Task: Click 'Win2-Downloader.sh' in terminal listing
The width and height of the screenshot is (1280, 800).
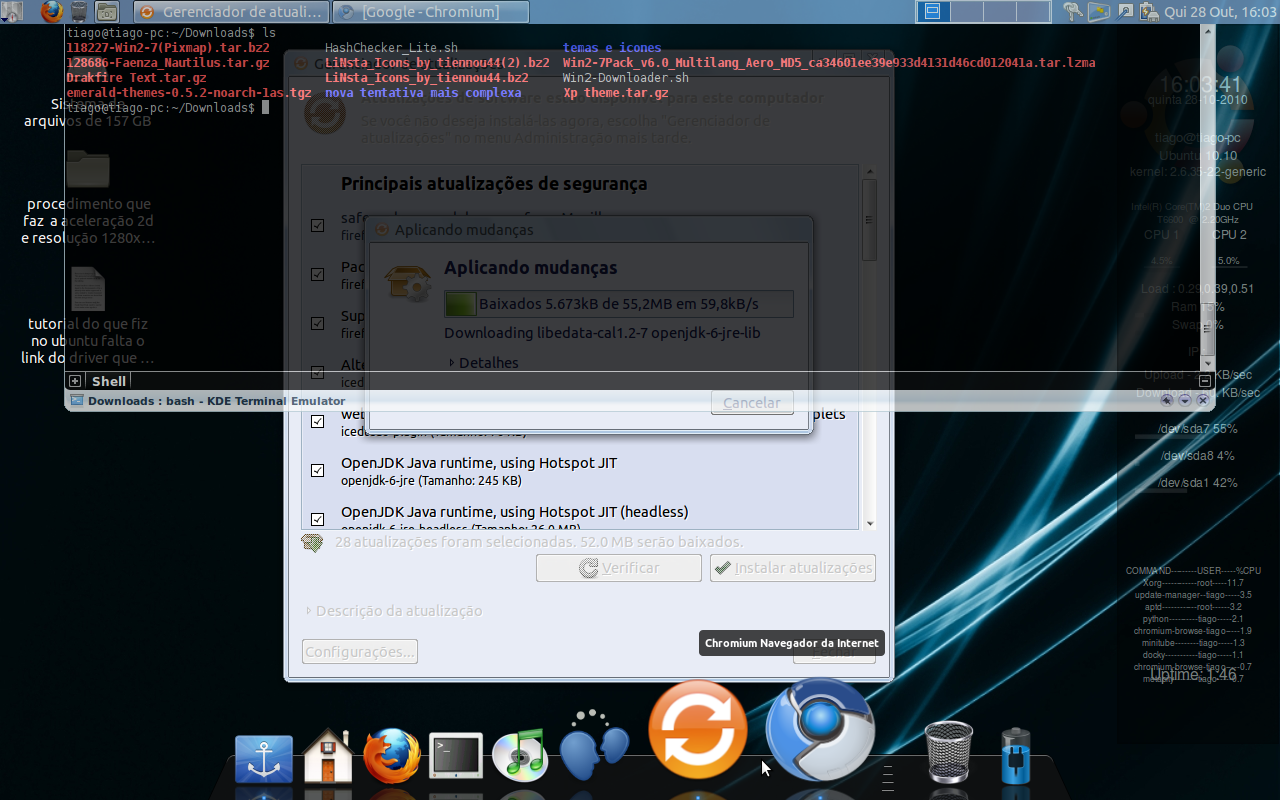Action: pyautogui.click(x=626, y=78)
